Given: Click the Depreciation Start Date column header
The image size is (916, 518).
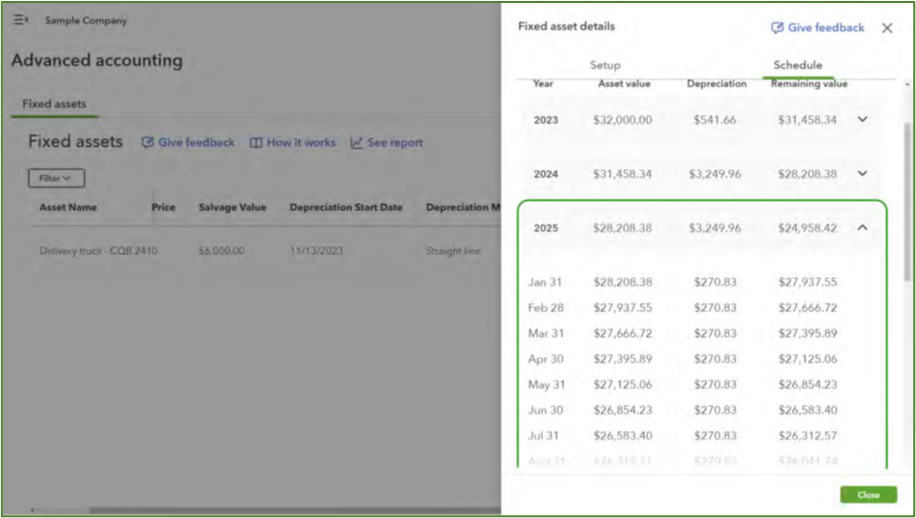Looking at the screenshot, I should coord(346,208).
